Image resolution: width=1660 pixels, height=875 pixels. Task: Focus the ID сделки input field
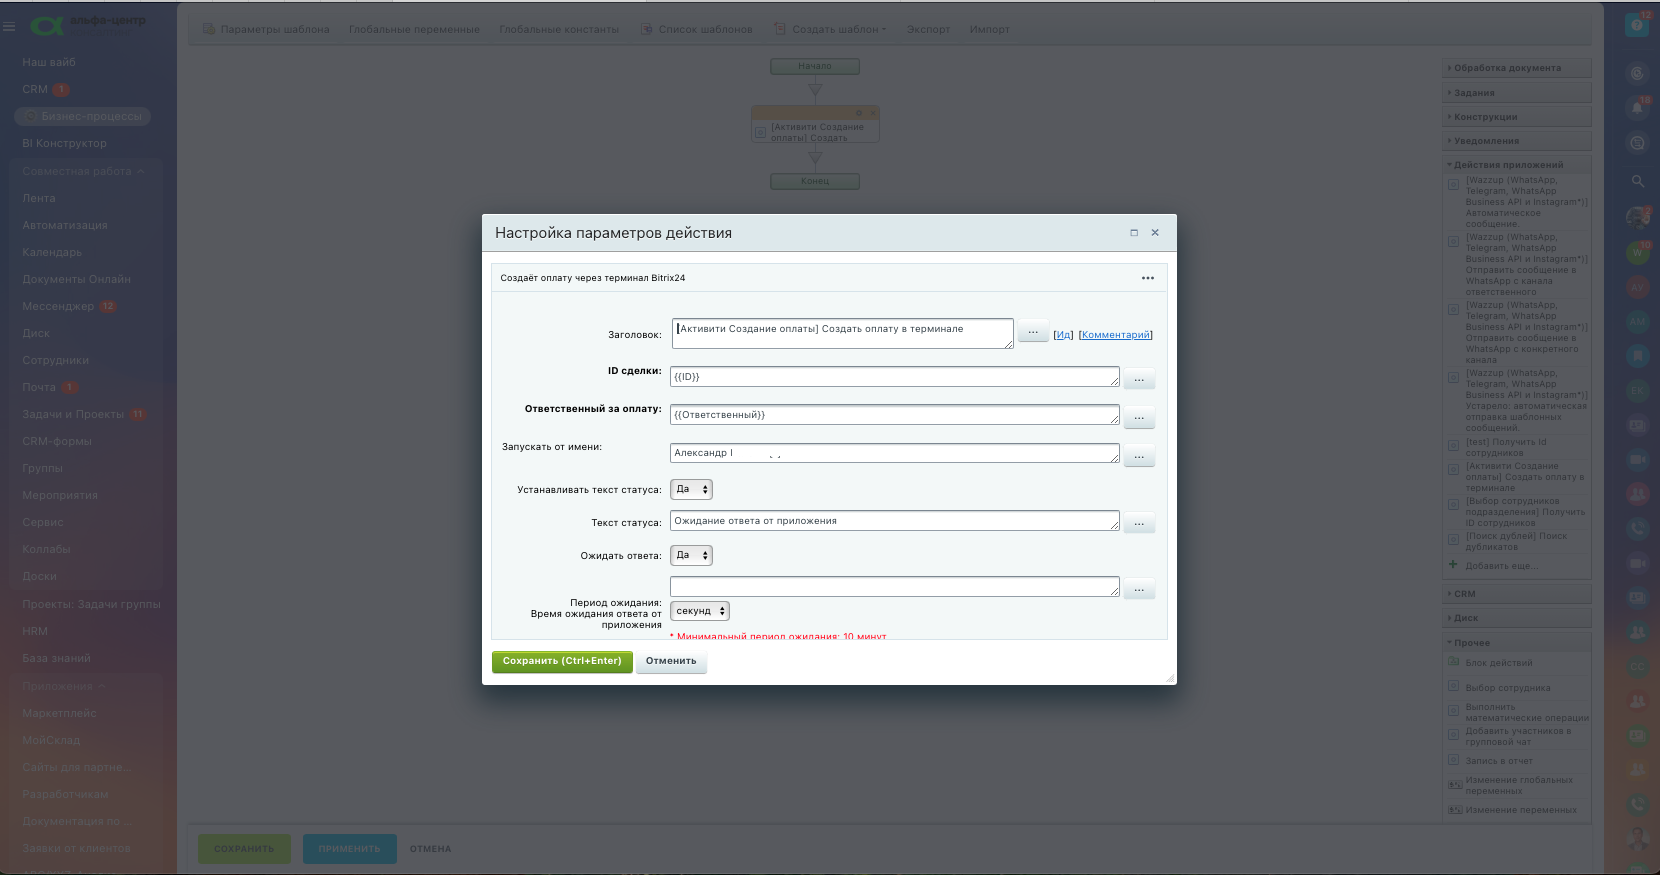click(x=895, y=377)
